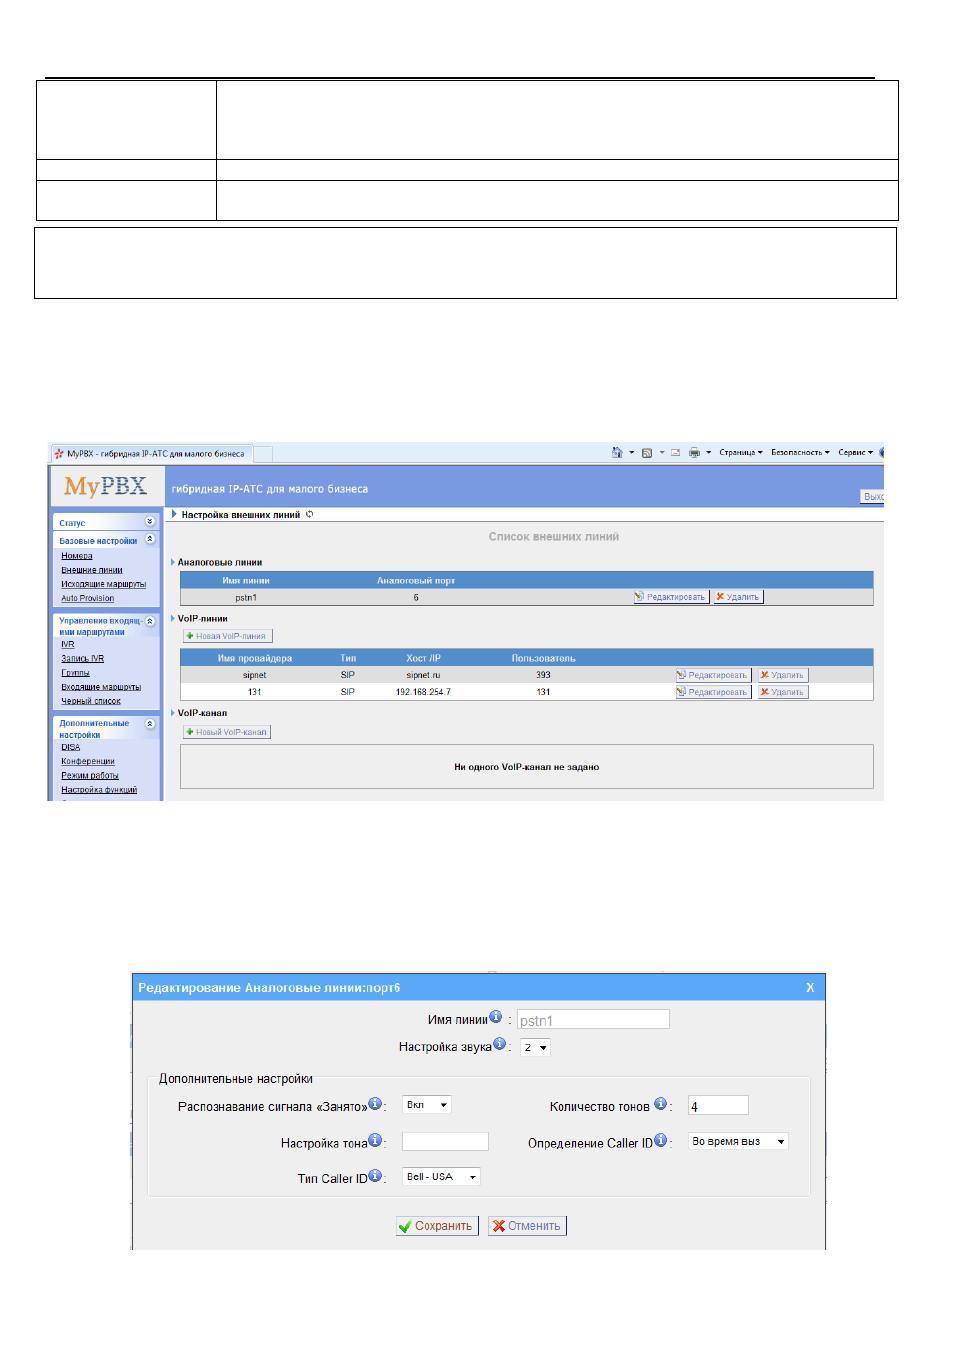Click info icon beside Имя линии
Viewport: 954px width, 1350px height.
coord(495,1017)
